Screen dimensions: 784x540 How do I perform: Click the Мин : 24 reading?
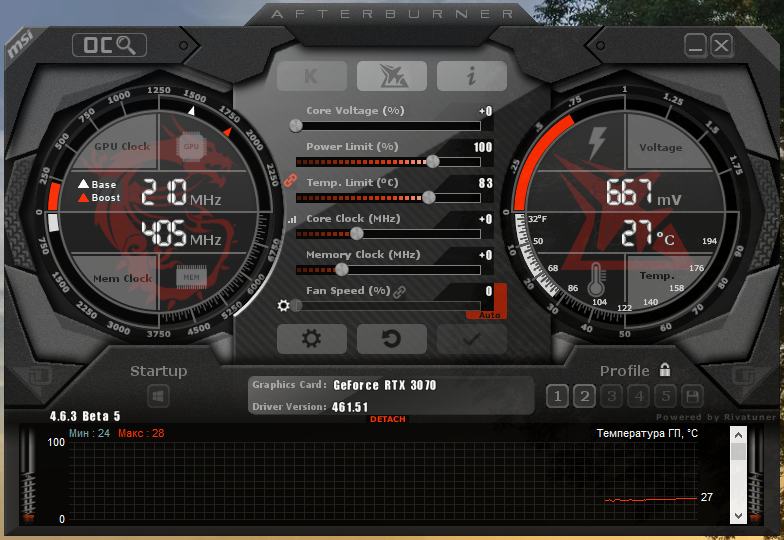pyautogui.click(x=90, y=433)
